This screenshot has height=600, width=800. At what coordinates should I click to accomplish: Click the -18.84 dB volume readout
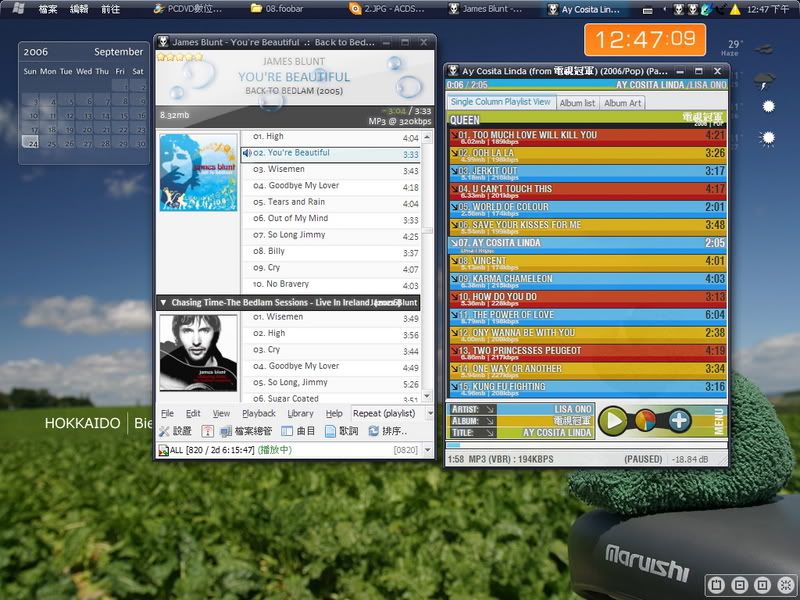[690, 459]
